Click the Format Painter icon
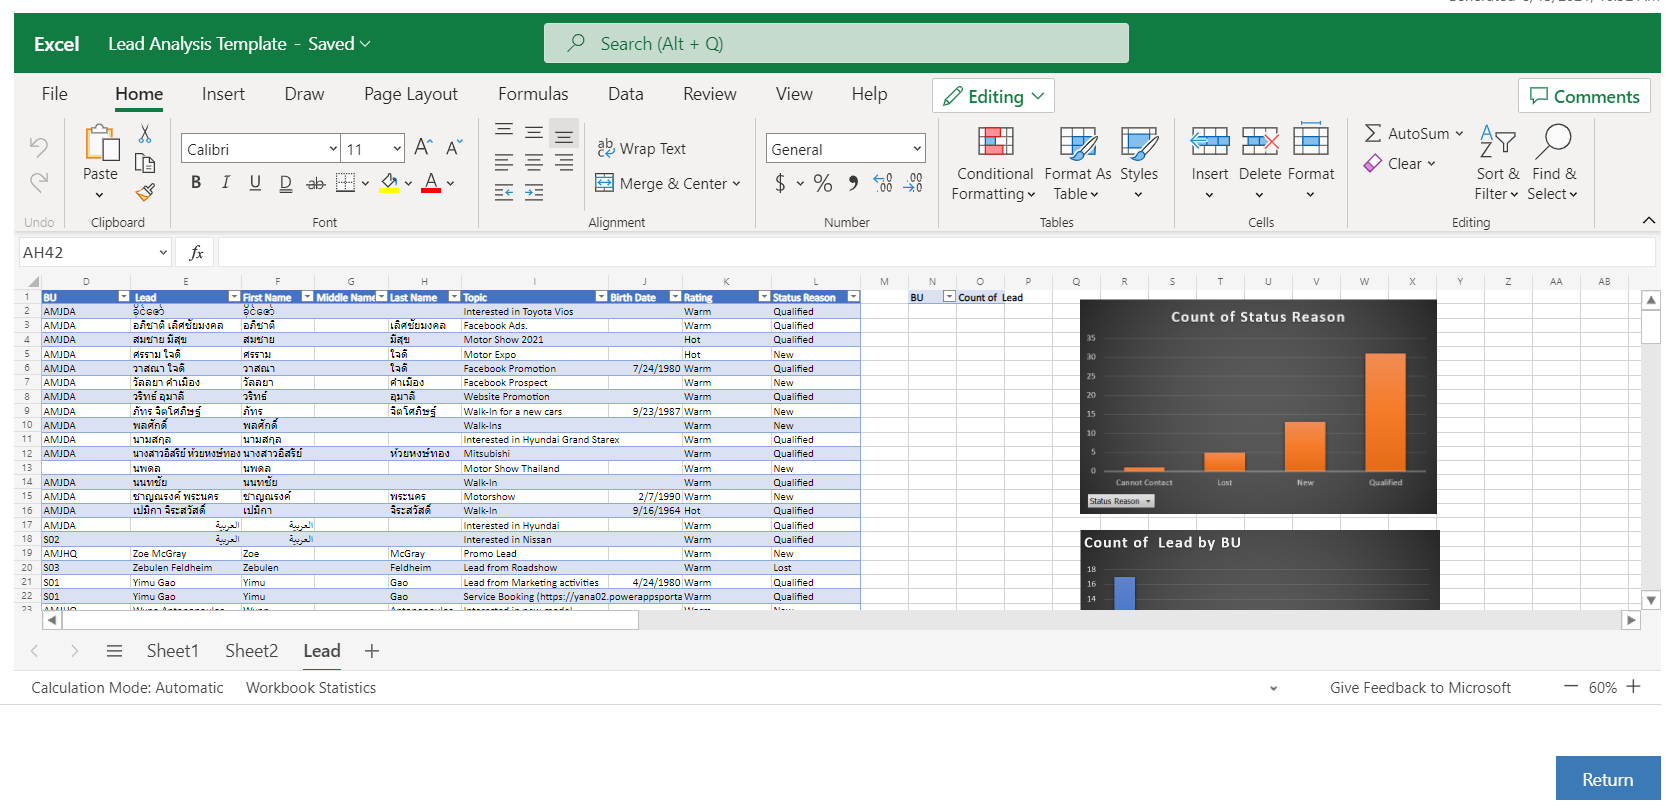Viewport: 1670px width, 808px height. pos(145,192)
